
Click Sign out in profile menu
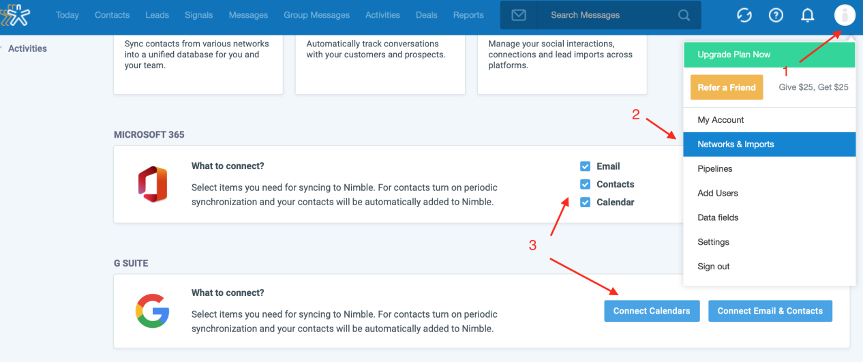[769, 266]
